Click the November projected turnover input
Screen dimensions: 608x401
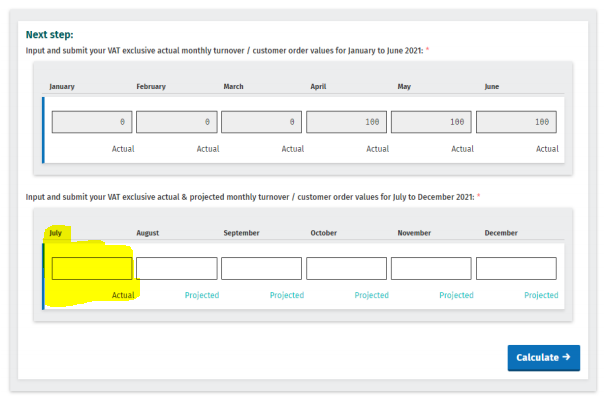tap(431, 268)
